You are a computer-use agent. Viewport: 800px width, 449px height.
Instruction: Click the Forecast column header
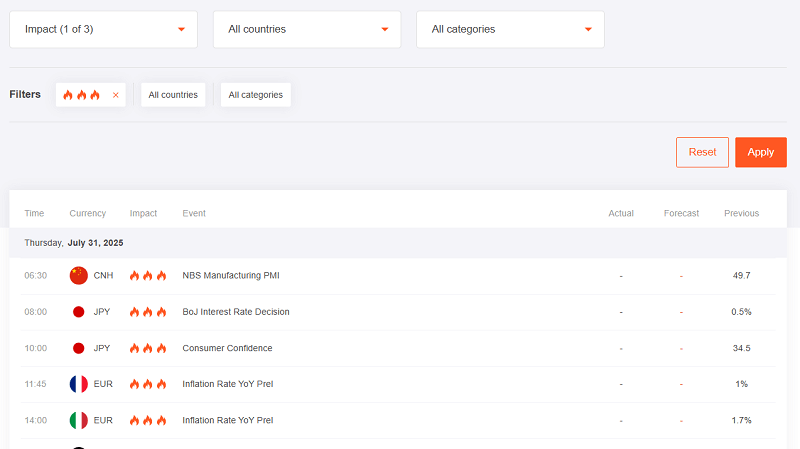[681, 213]
